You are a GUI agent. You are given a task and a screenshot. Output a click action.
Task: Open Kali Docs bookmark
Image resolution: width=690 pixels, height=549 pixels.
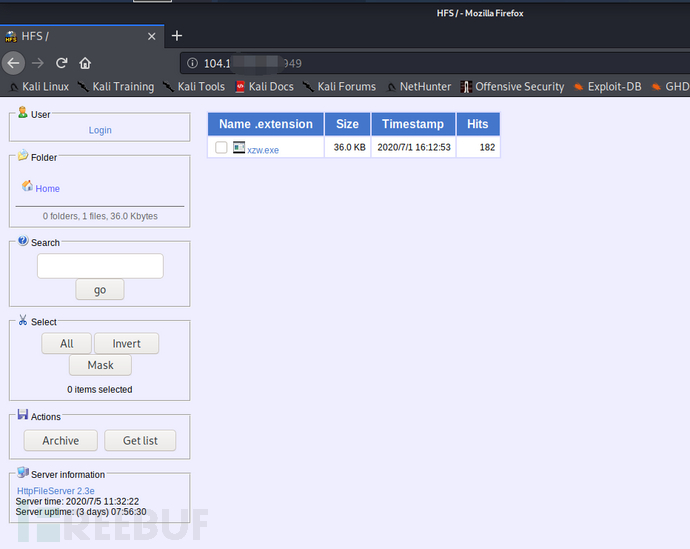[264, 87]
